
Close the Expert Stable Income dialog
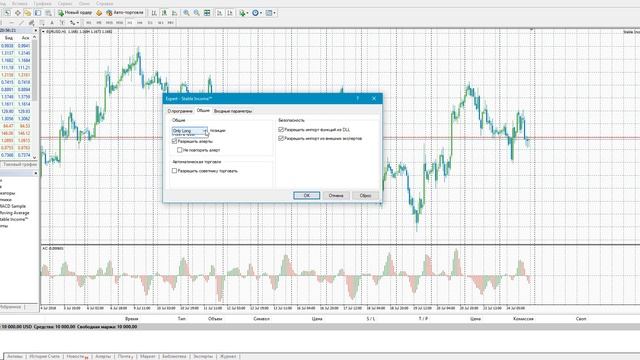pyautogui.click(x=374, y=98)
